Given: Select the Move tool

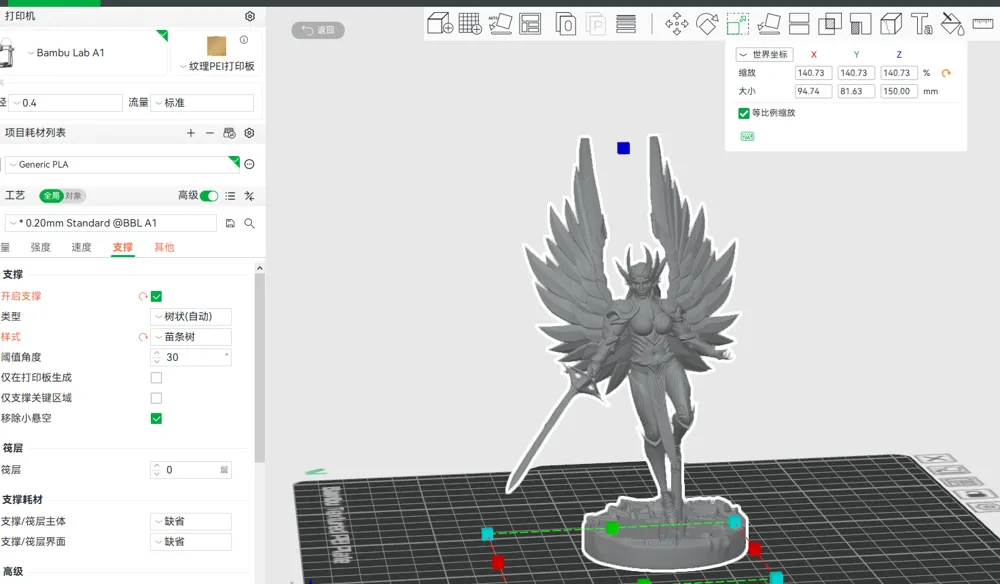Looking at the screenshot, I should pyautogui.click(x=677, y=24).
